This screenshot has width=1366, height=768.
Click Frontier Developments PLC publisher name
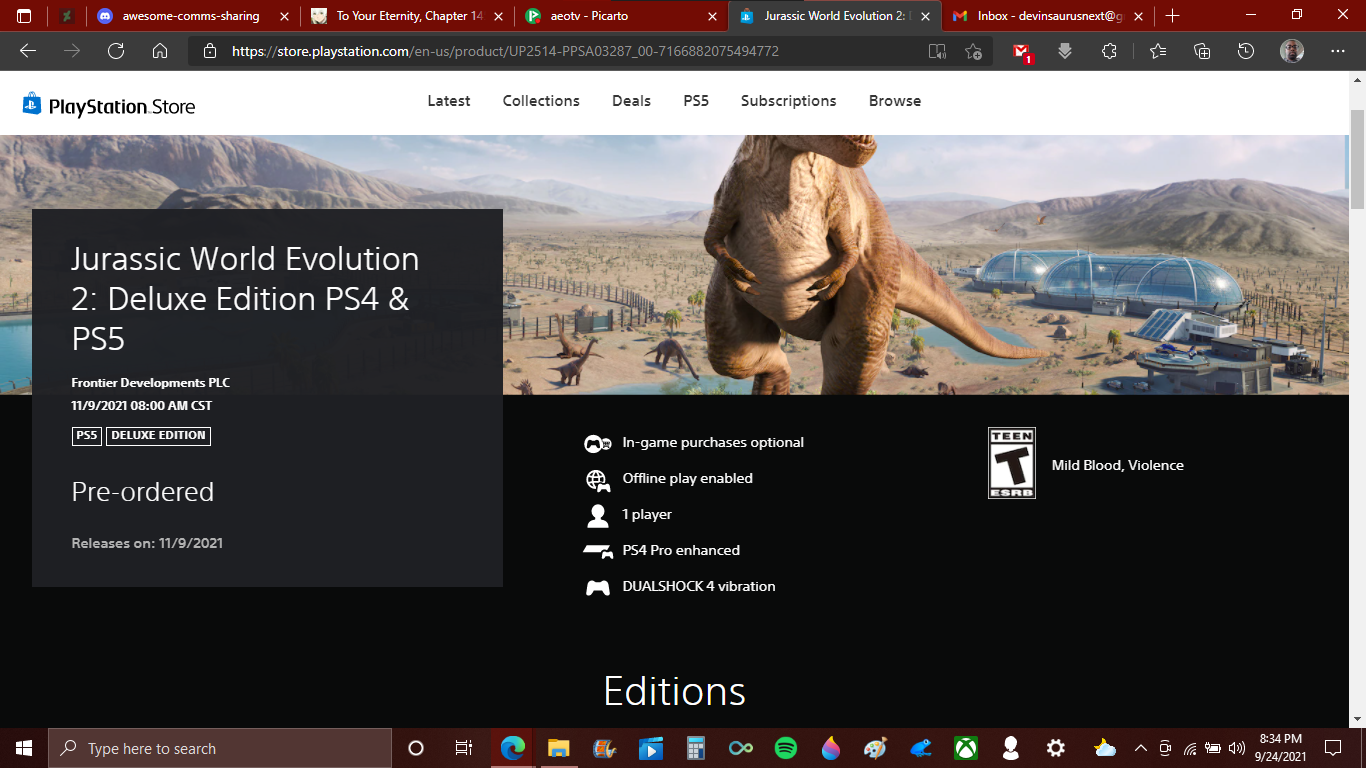[151, 383]
